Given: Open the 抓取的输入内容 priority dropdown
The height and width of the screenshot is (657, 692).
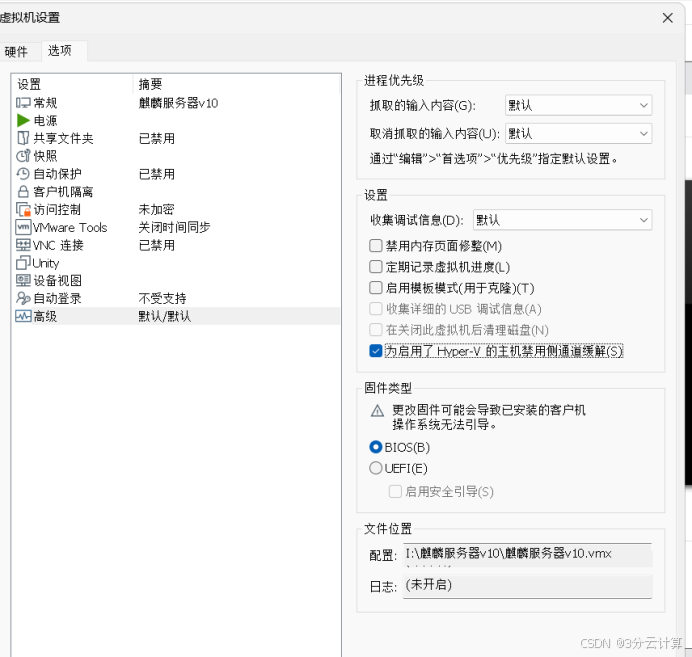Looking at the screenshot, I should 578,105.
